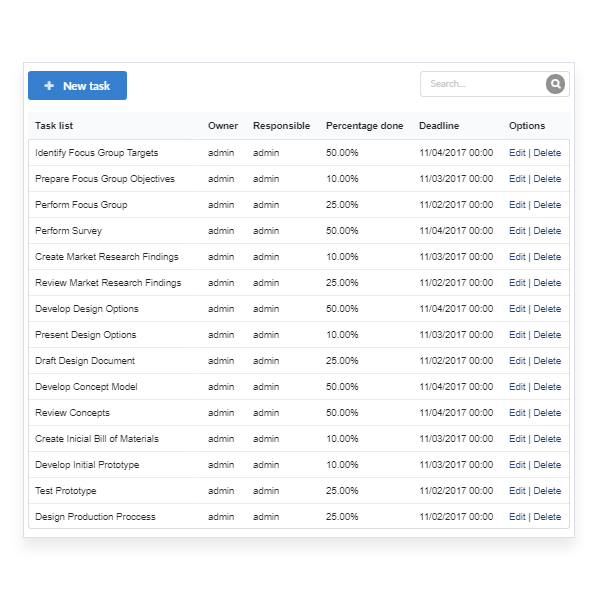Select the Prepare Focus Group Objectives task name

[105, 179]
